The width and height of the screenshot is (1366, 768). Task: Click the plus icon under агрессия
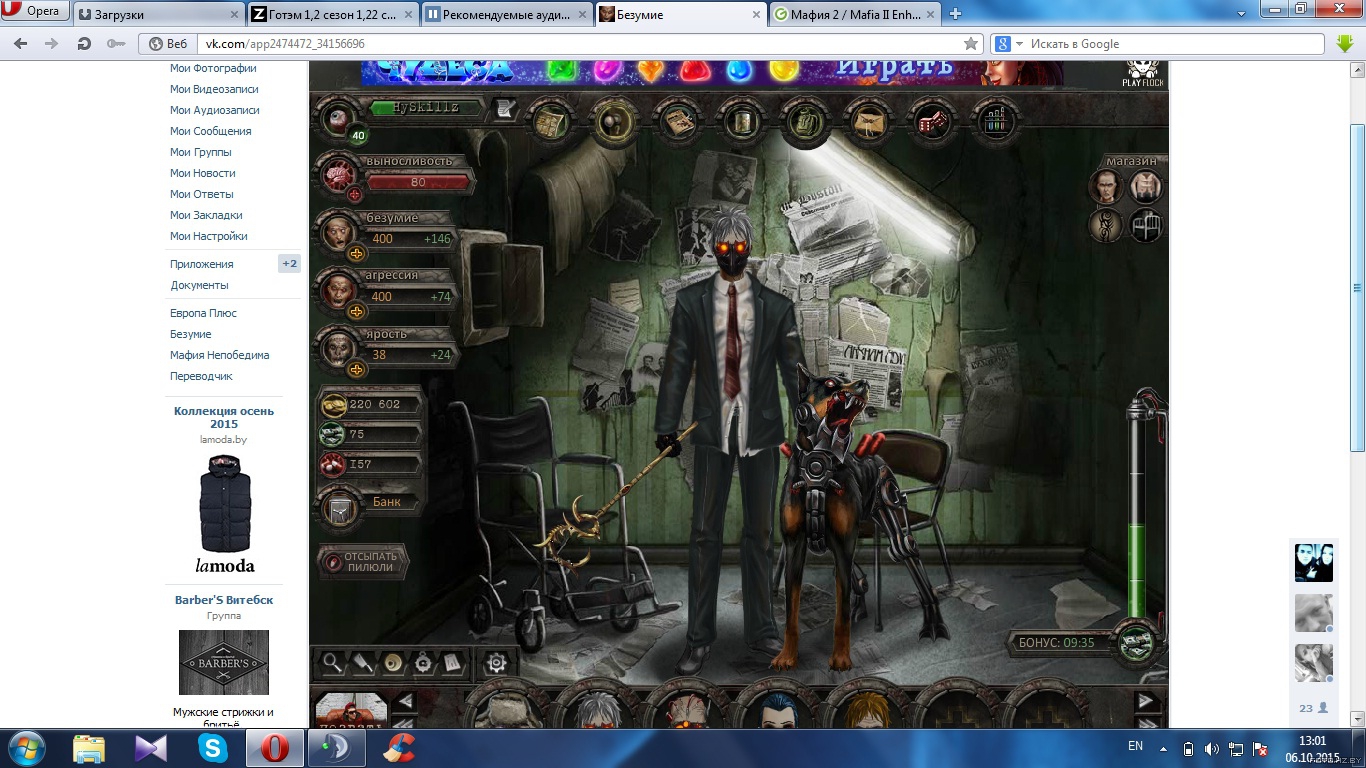(355, 311)
